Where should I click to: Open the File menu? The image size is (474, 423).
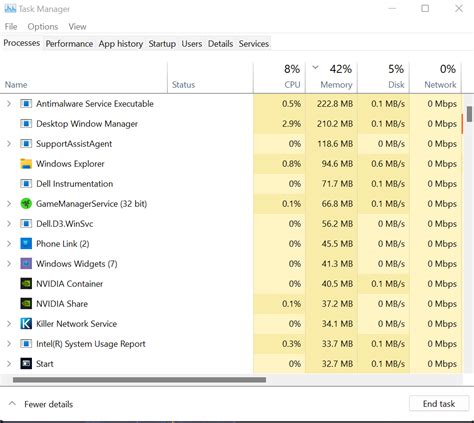[x=11, y=27]
